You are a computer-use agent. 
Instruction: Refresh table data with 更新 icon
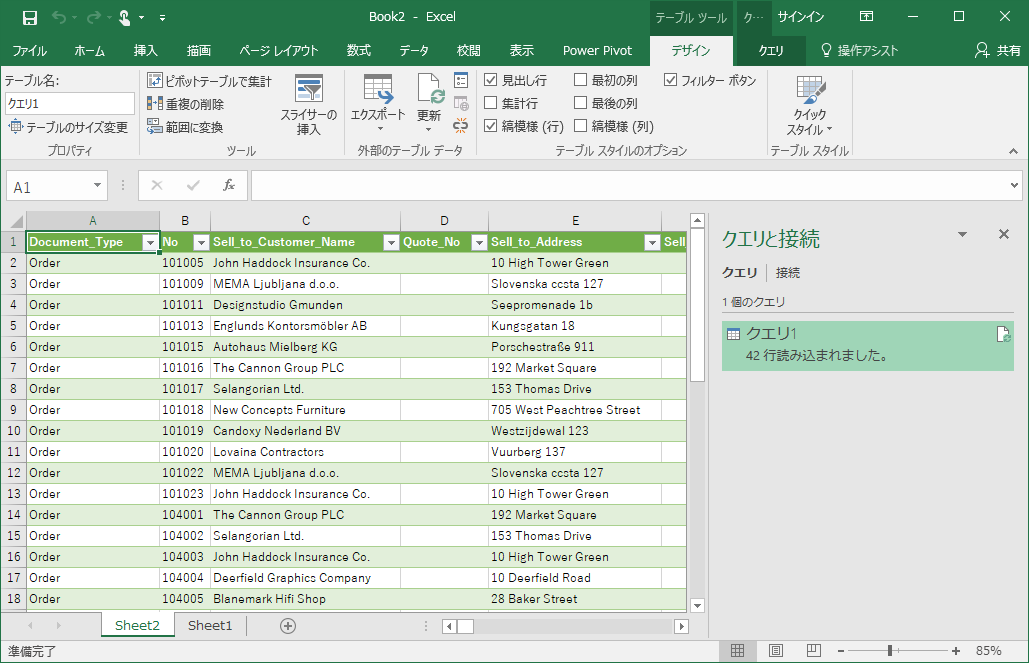point(429,103)
